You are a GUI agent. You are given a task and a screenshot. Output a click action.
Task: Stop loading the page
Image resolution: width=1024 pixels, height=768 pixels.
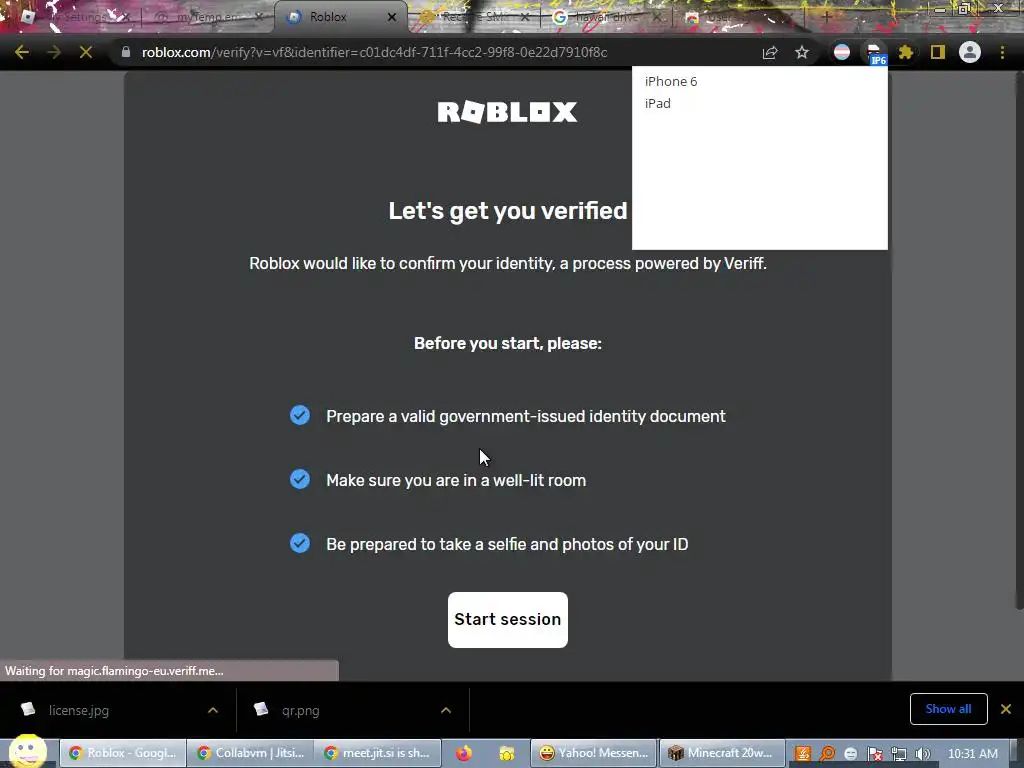[x=86, y=52]
